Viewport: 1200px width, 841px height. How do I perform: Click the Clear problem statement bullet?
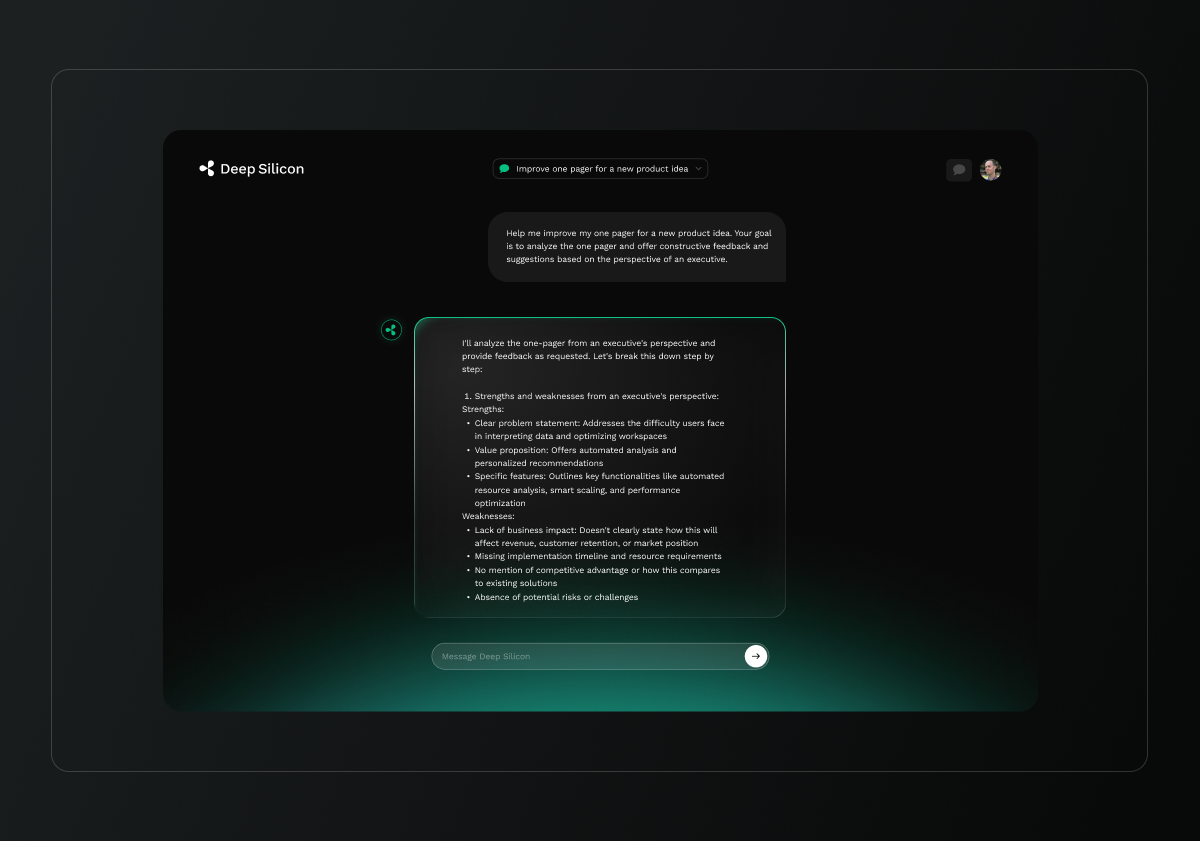pos(598,430)
